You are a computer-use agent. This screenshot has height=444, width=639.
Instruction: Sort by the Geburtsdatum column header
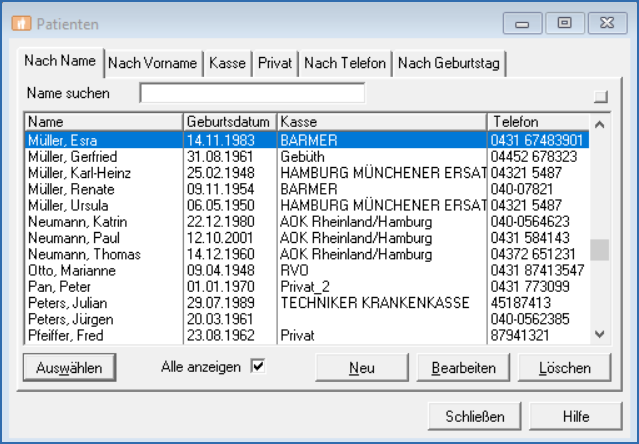pos(230,122)
